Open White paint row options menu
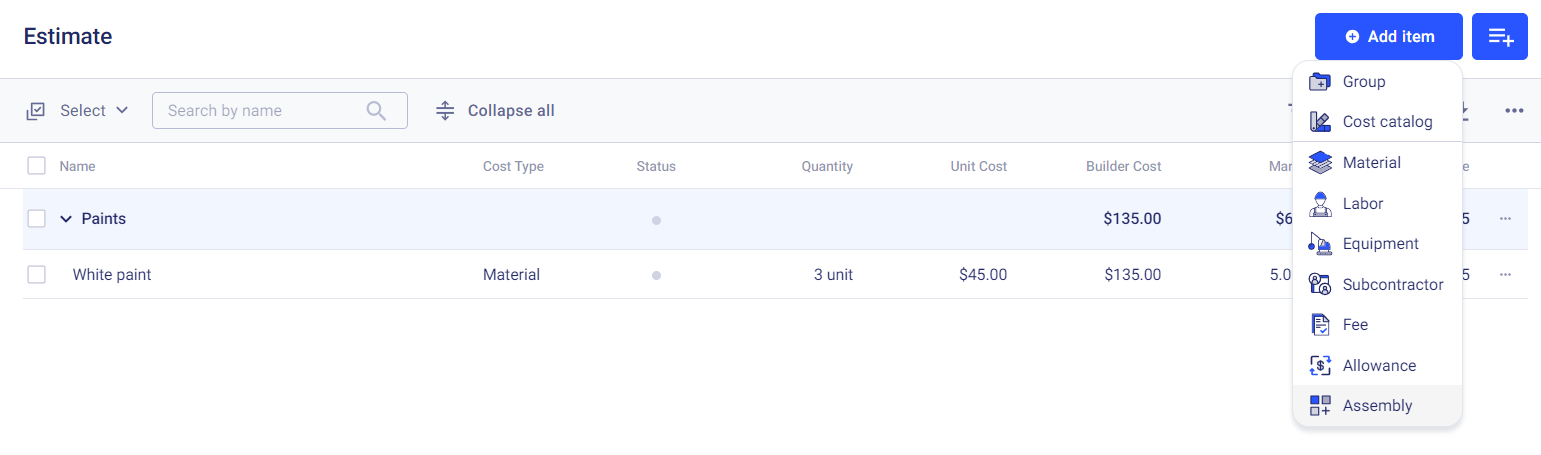Image resolution: width=1541 pixels, height=455 pixels. point(1505,274)
